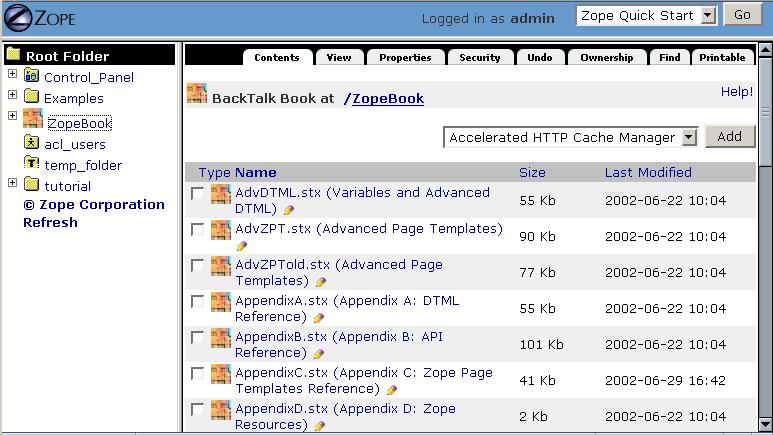Switch to the Contents tab

point(277,57)
